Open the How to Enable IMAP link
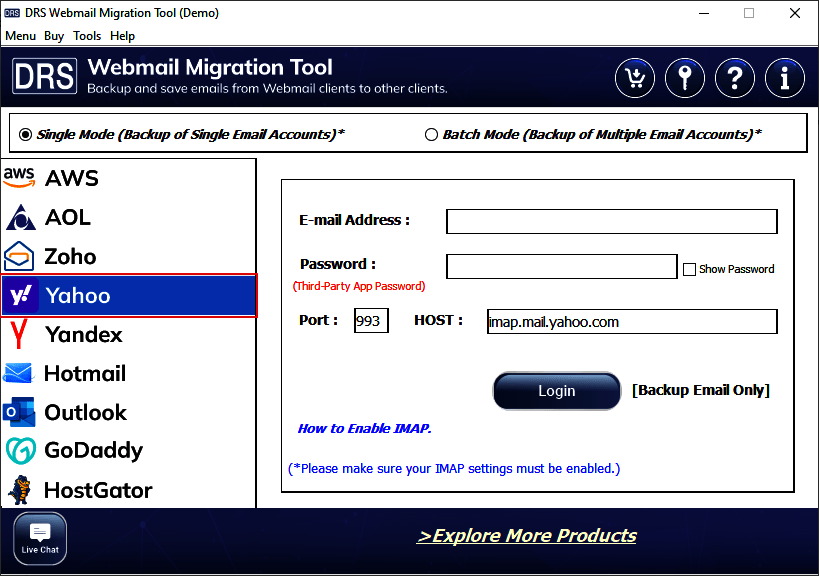 (x=364, y=428)
